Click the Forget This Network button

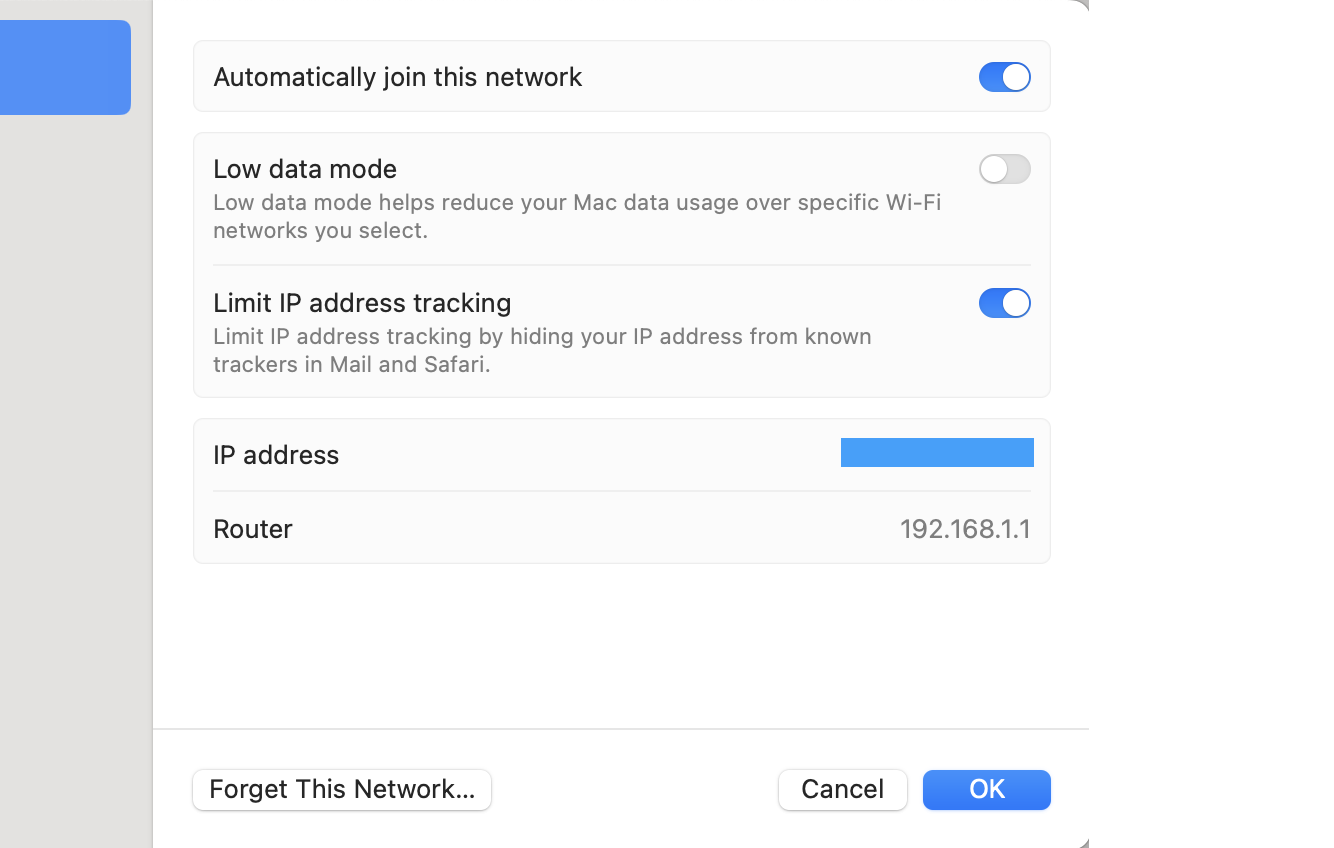tap(342, 789)
